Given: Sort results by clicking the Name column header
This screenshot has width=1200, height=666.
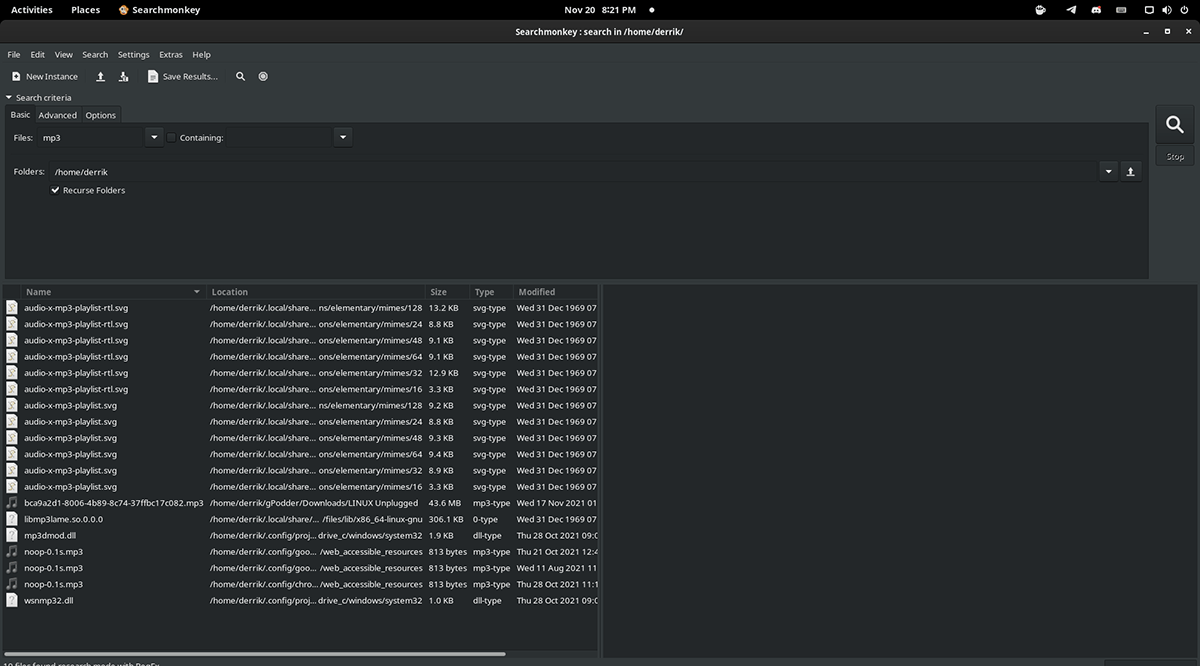Looking at the screenshot, I should pyautogui.click(x=38, y=291).
